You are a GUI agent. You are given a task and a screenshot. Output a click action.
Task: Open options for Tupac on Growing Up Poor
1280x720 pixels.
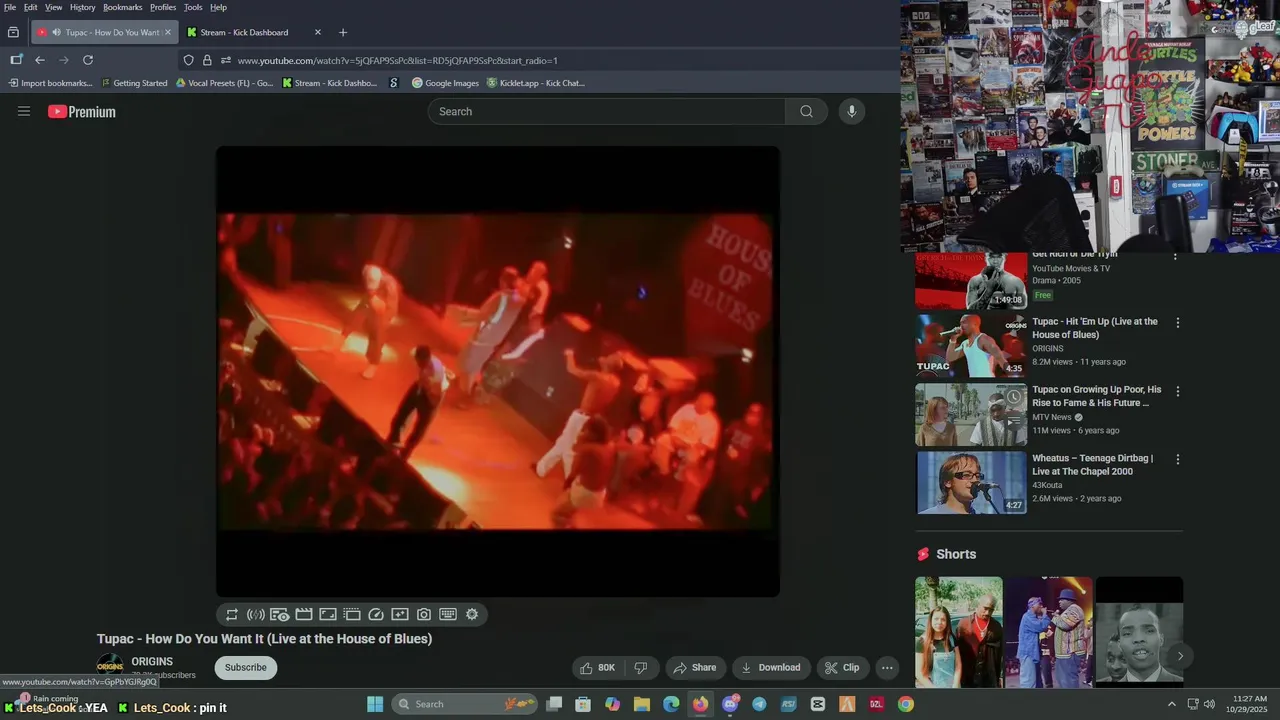click(1178, 391)
